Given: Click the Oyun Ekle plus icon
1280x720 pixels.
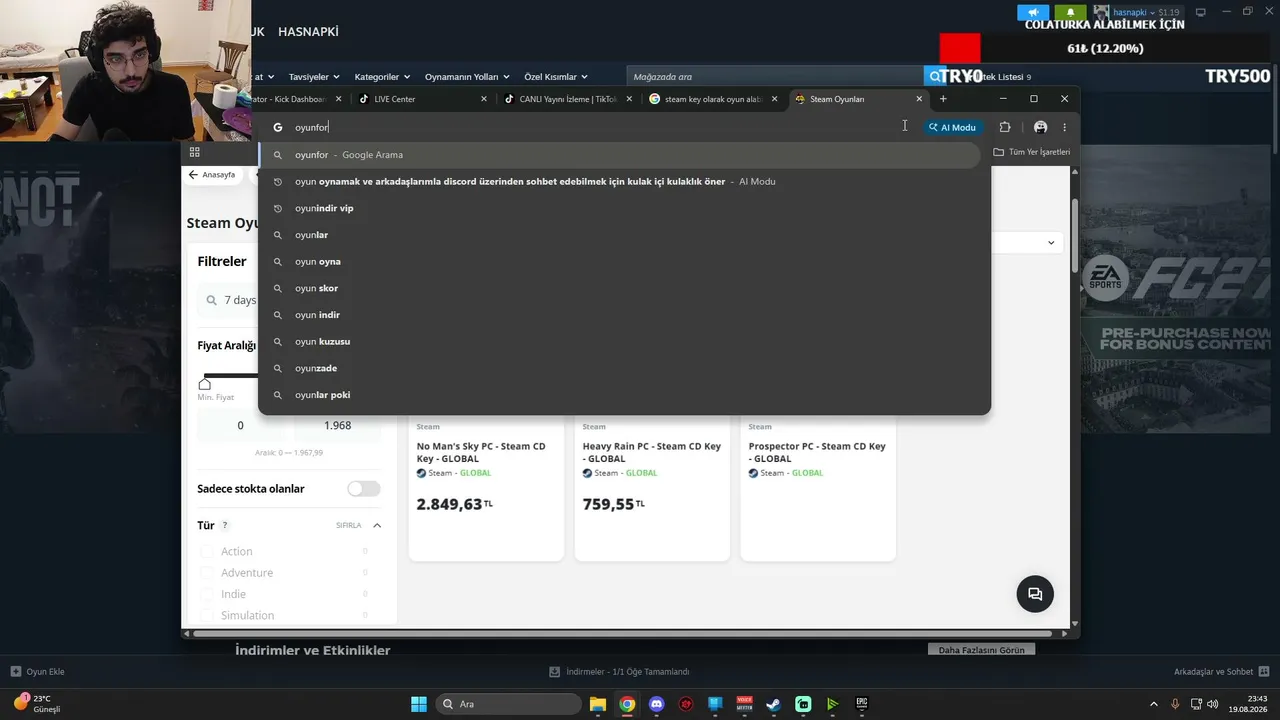Looking at the screenshot, I should tap(15, 672).
